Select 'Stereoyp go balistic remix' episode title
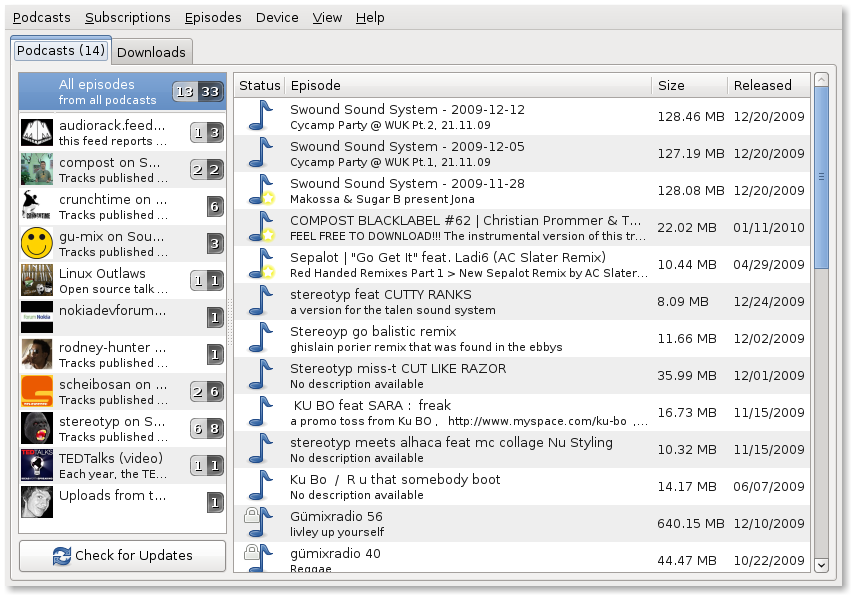Screen dimensions: 851x595 [373, 331]
